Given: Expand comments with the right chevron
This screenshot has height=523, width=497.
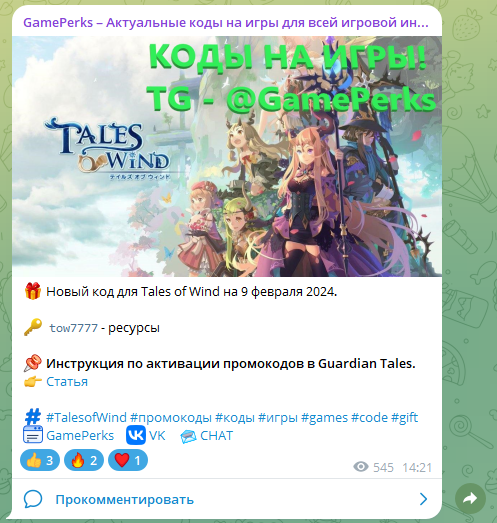Looking at the screenshot, I should (x=423, y=499).
